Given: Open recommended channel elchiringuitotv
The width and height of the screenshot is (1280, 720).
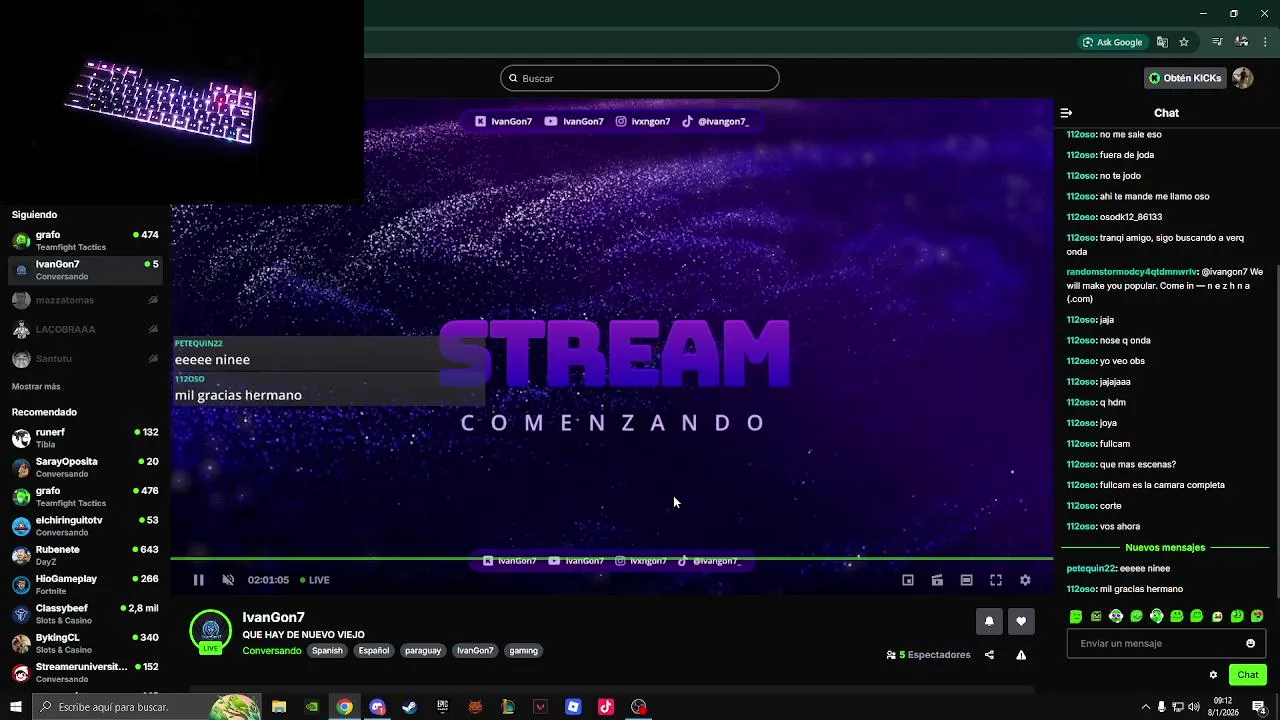Looking at the screenshot, I should point(85,526).
